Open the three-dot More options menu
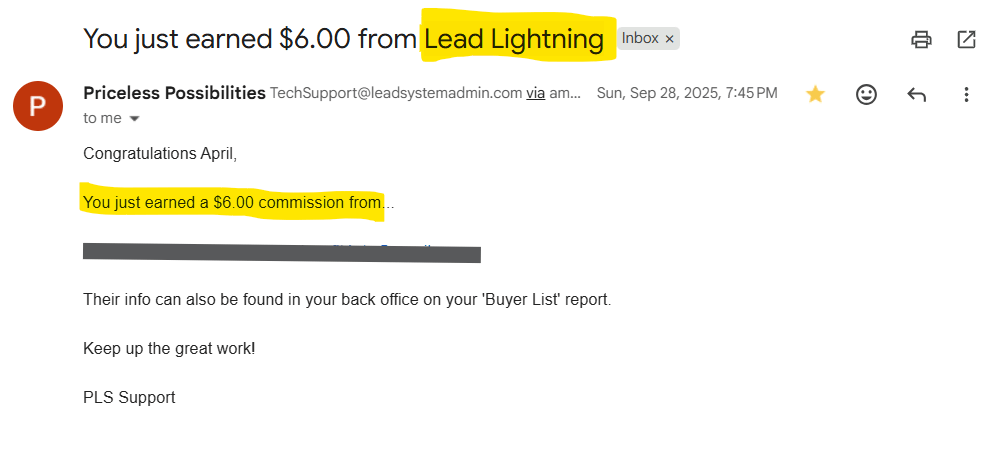This screenshot has height=450, width=997. click(966, 94)
